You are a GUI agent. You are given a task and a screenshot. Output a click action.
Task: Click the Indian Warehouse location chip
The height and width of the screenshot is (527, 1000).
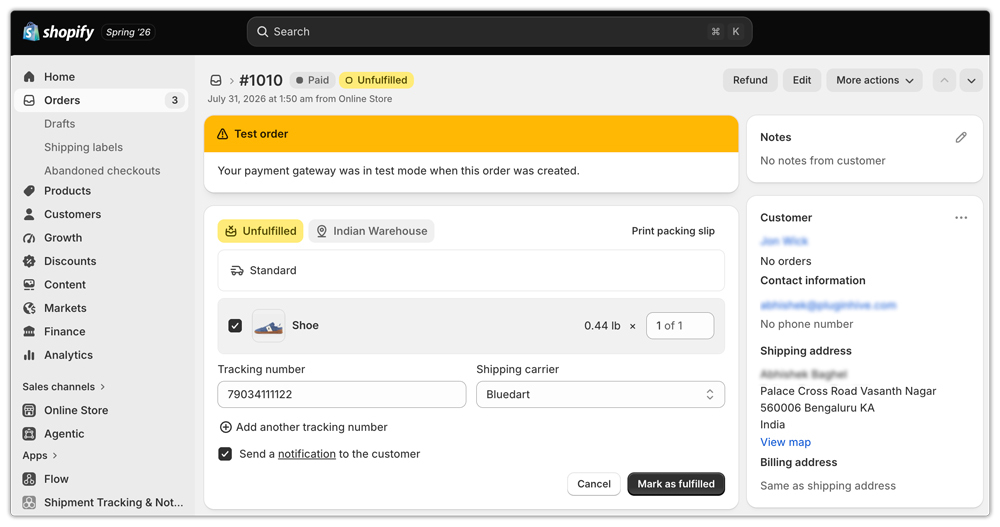372,231
